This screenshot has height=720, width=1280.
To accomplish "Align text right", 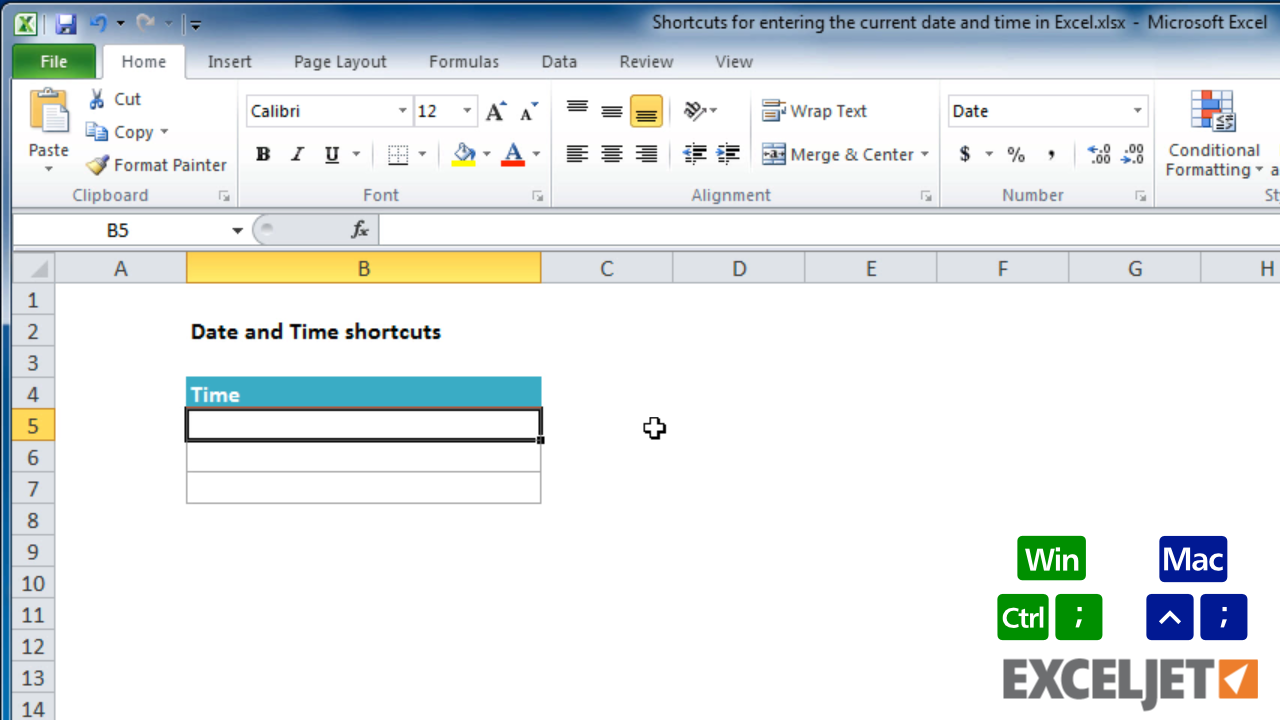I will [x=647, y=154].
